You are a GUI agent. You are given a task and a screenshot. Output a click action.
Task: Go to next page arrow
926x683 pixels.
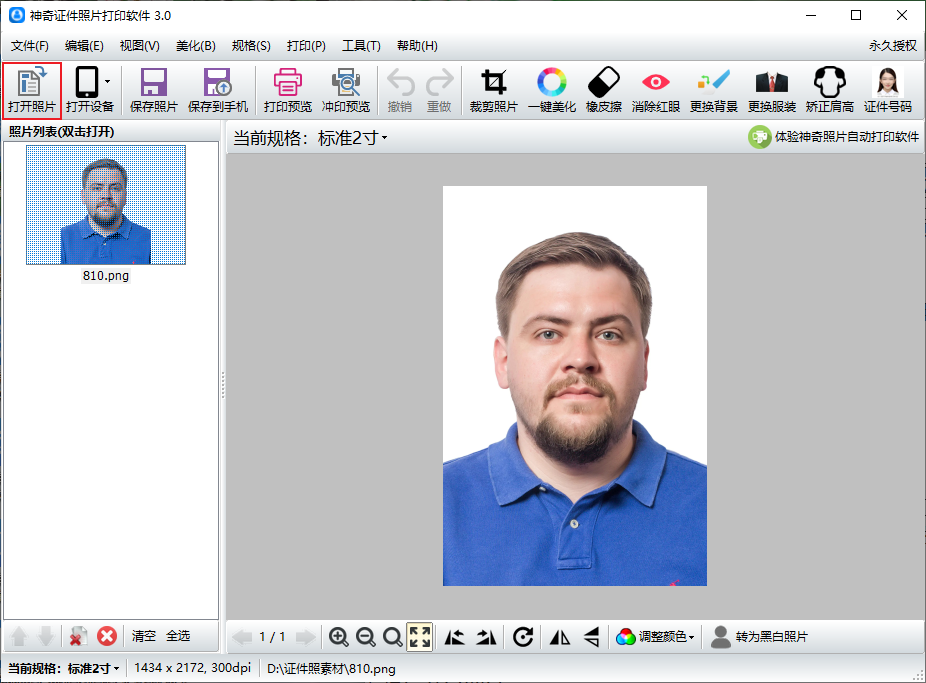[305, 637]
